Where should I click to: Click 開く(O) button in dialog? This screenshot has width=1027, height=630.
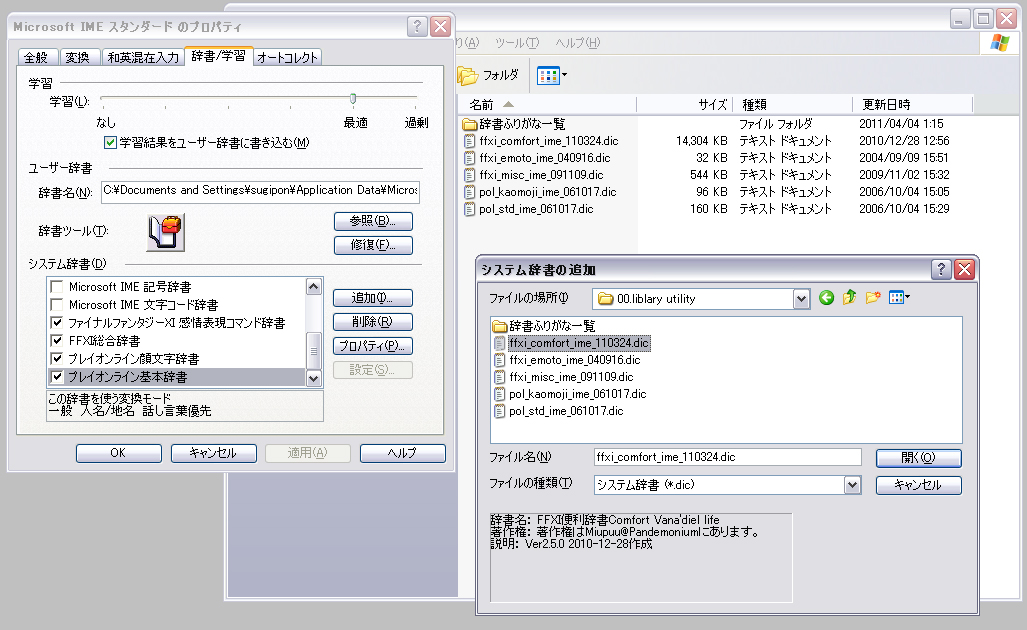(918, 458)
